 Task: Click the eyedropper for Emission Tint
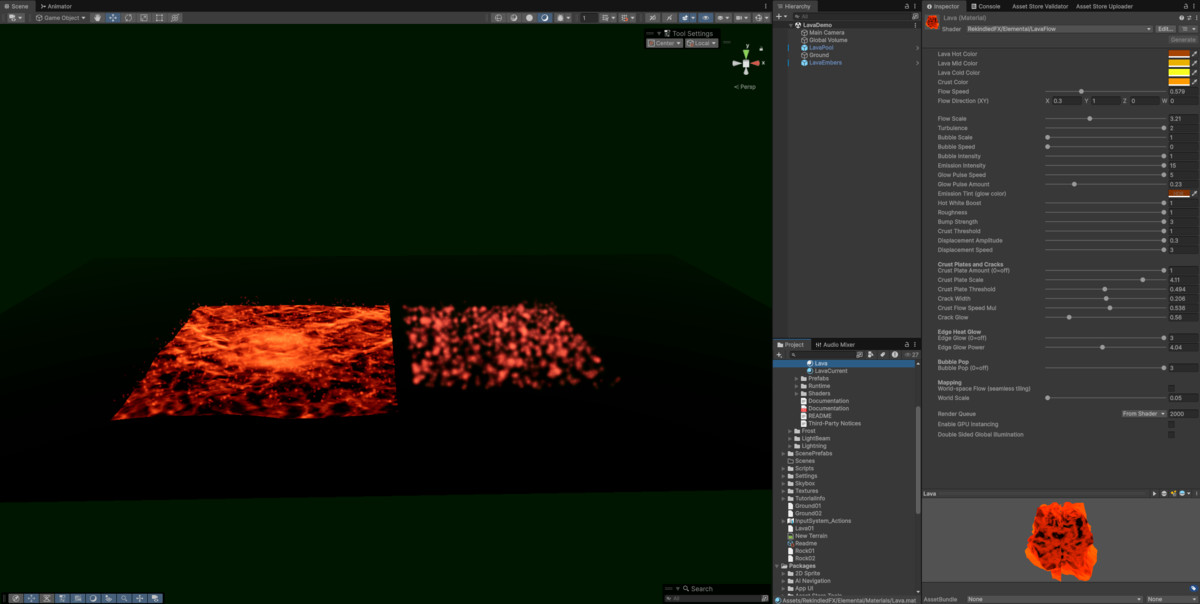click(x=1194, y=194)
